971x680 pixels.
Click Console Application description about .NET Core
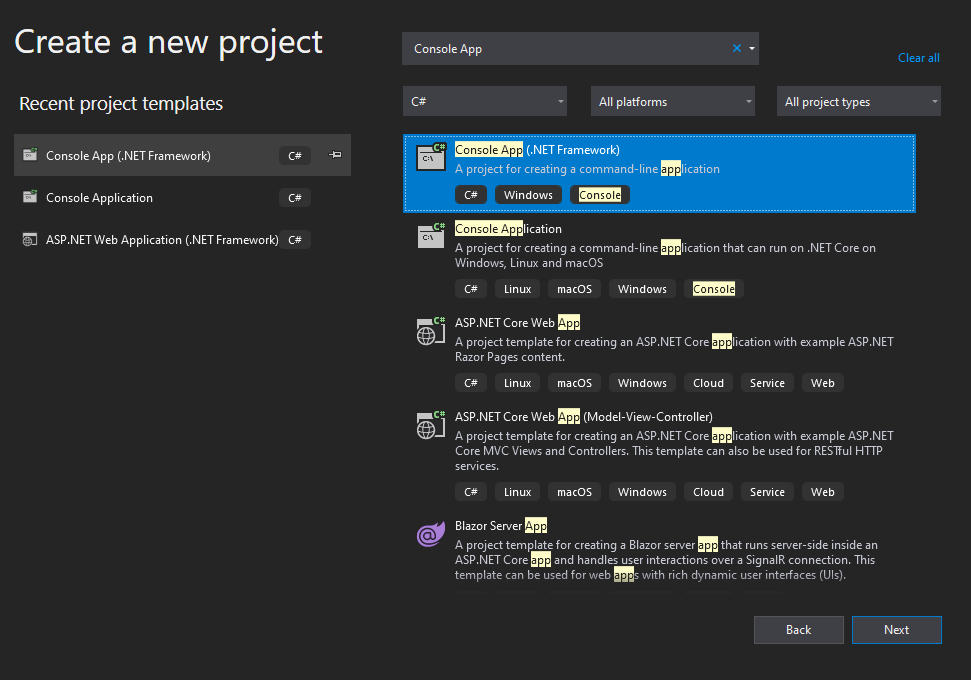pos(665,255)
